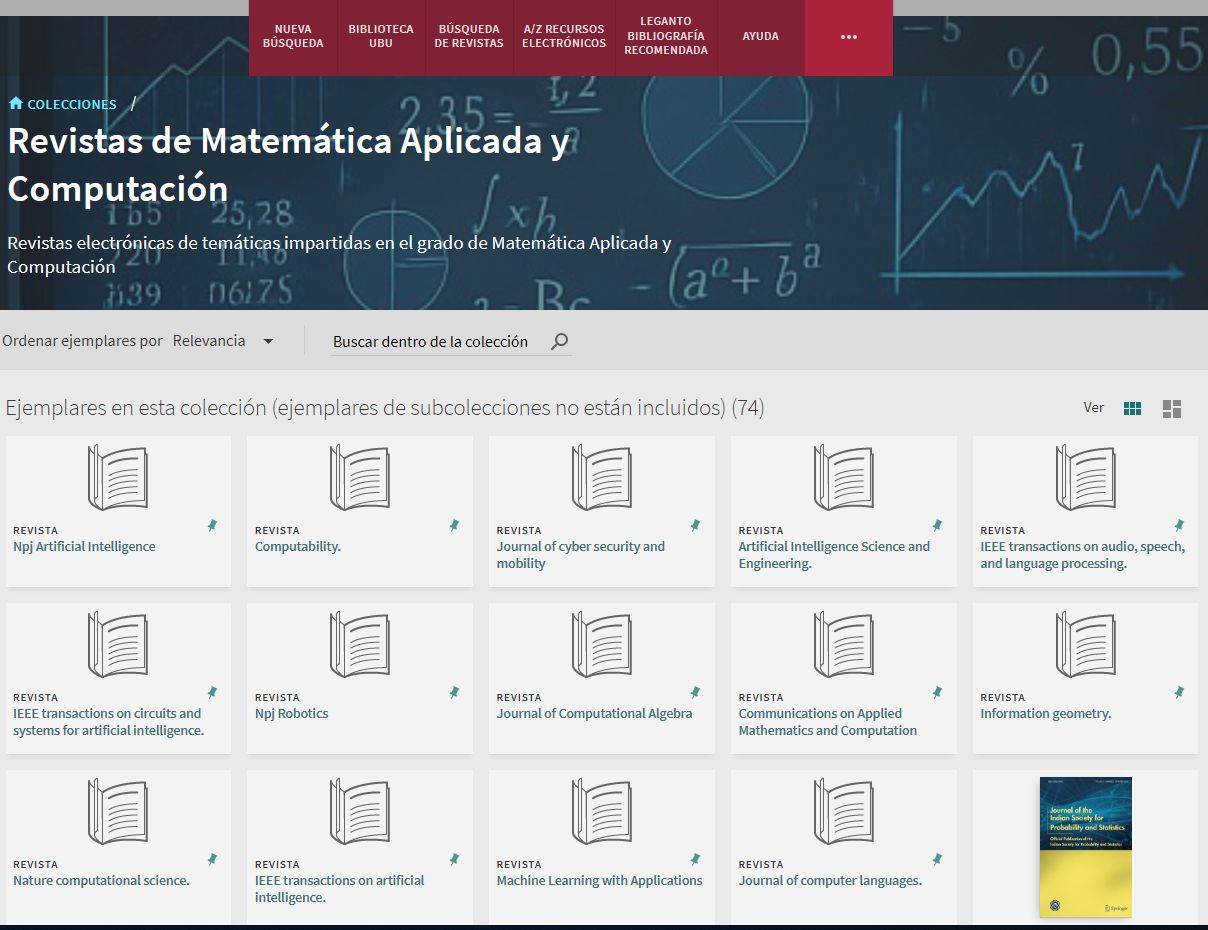The height and width of the screenshot is (930, 1208).
Task: Toggle pin for Machine Learning with Applications
Action: coord(696,859)
